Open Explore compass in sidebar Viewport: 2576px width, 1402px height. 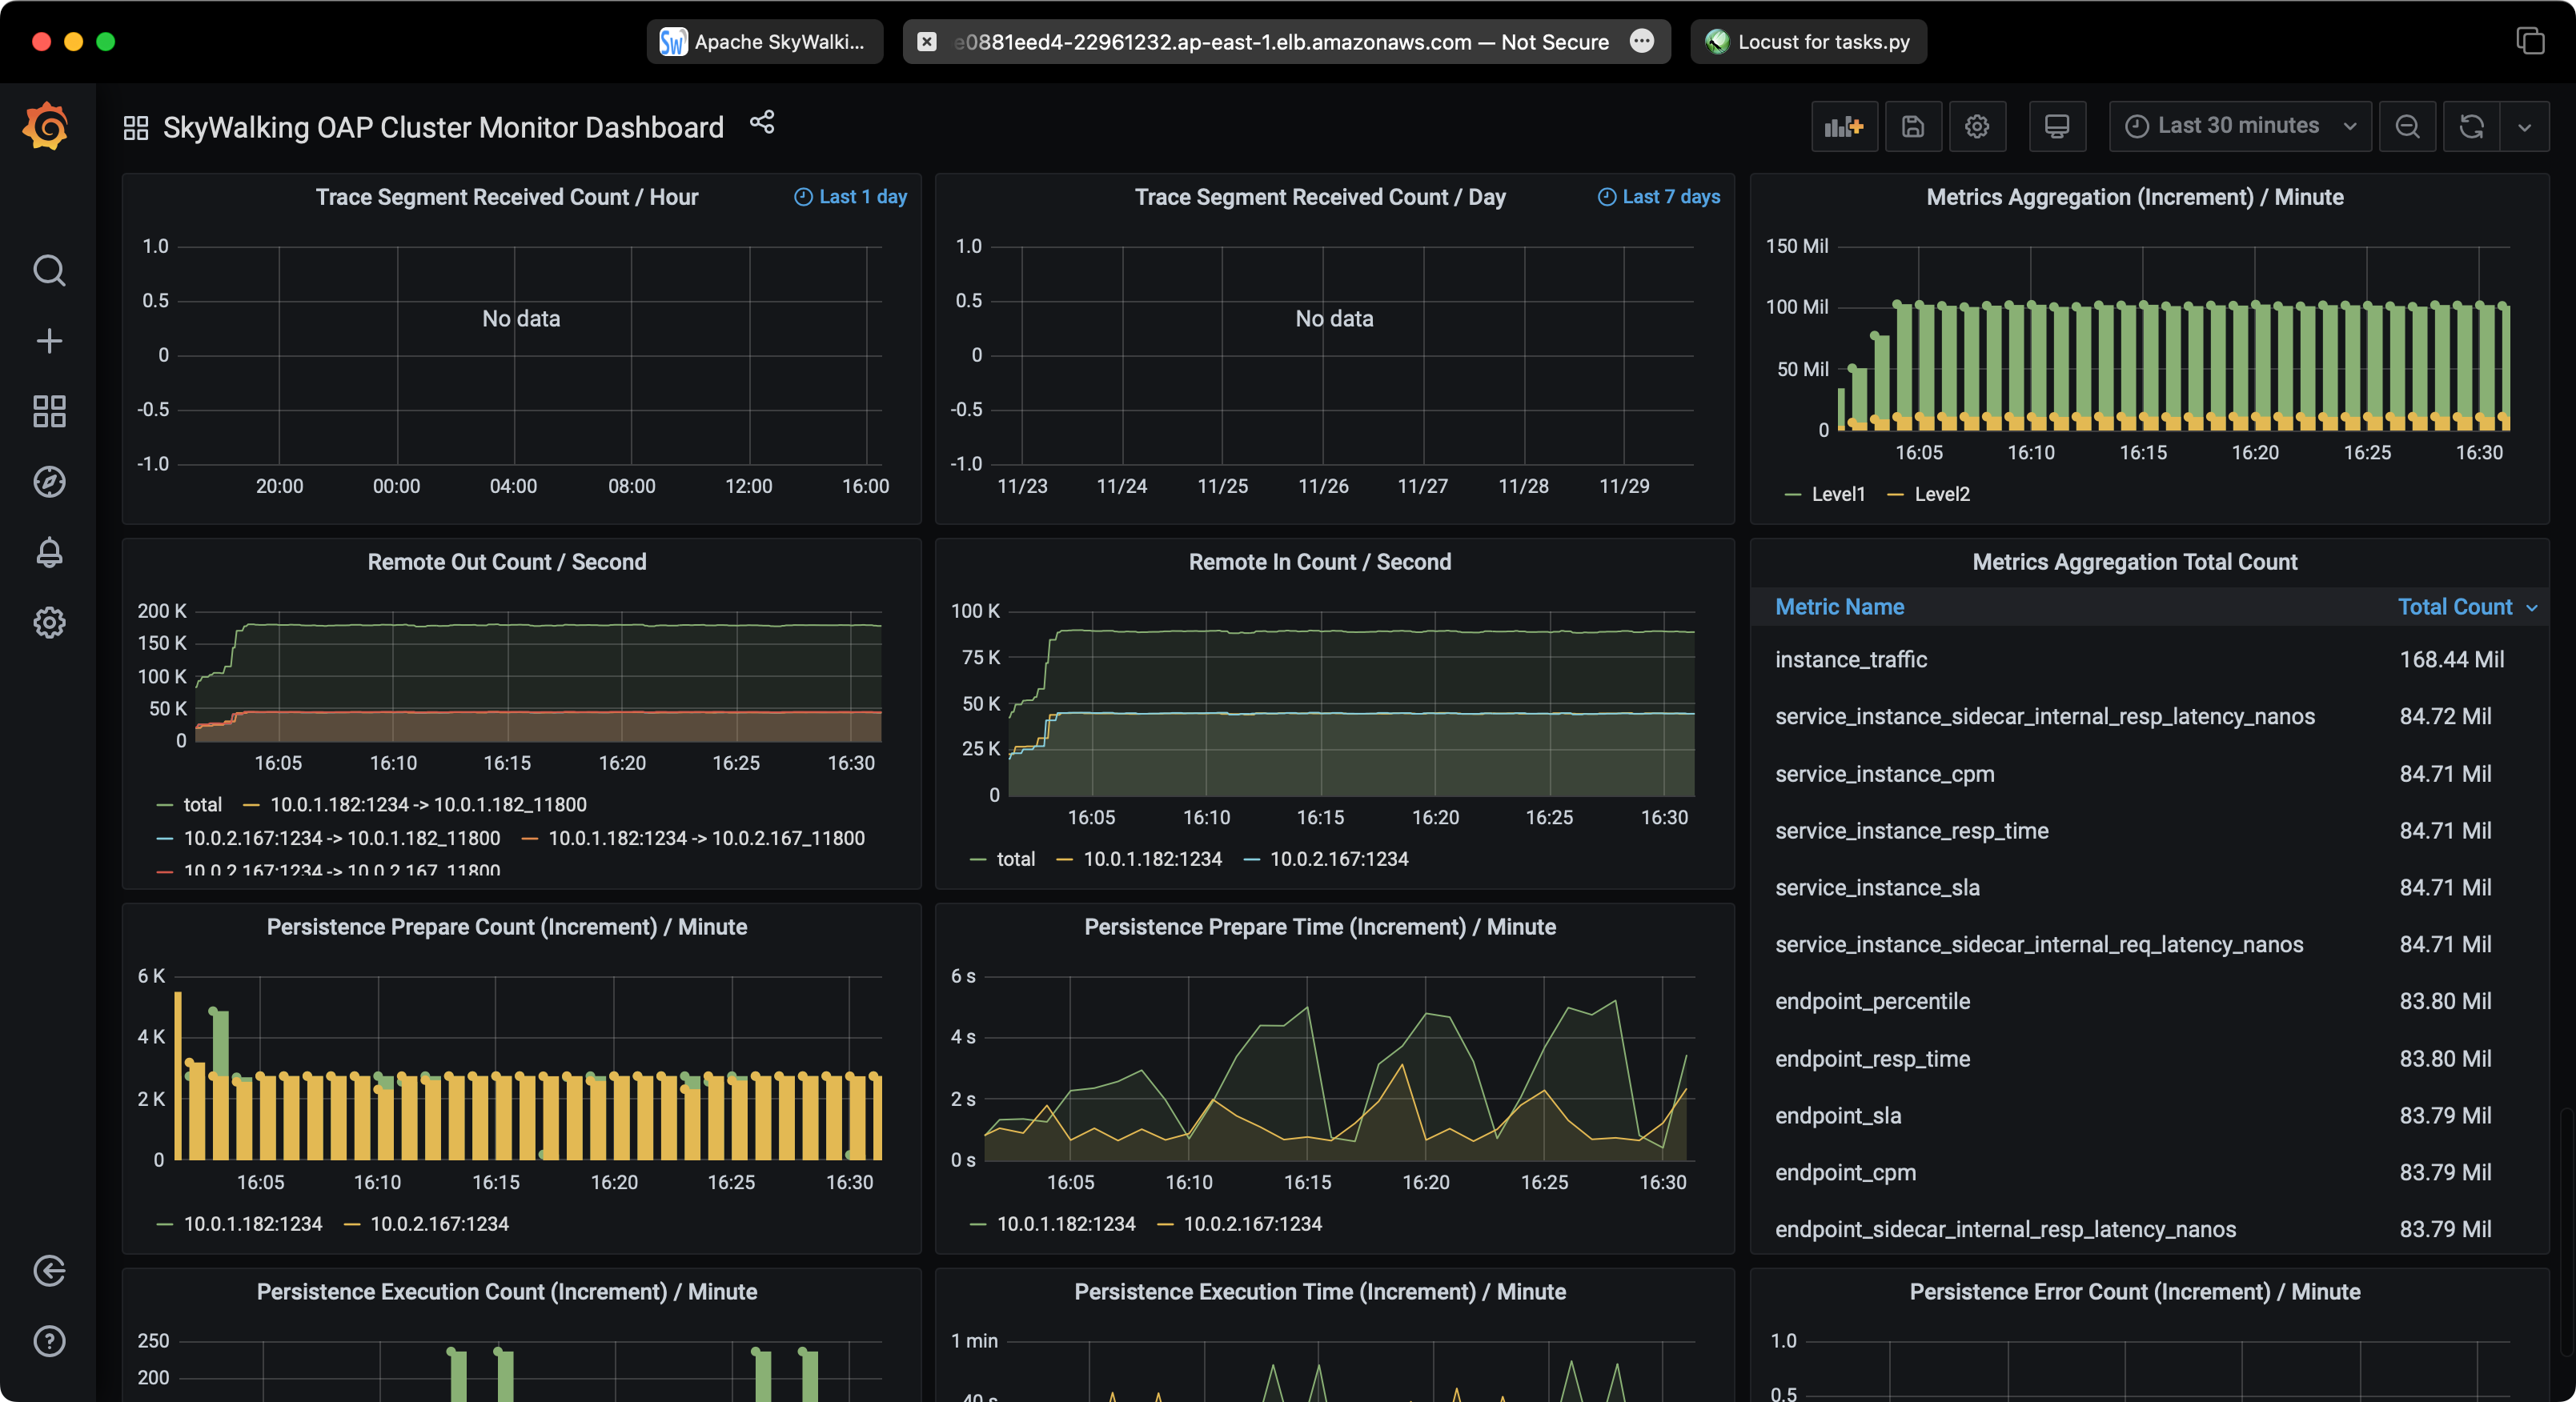49,482
